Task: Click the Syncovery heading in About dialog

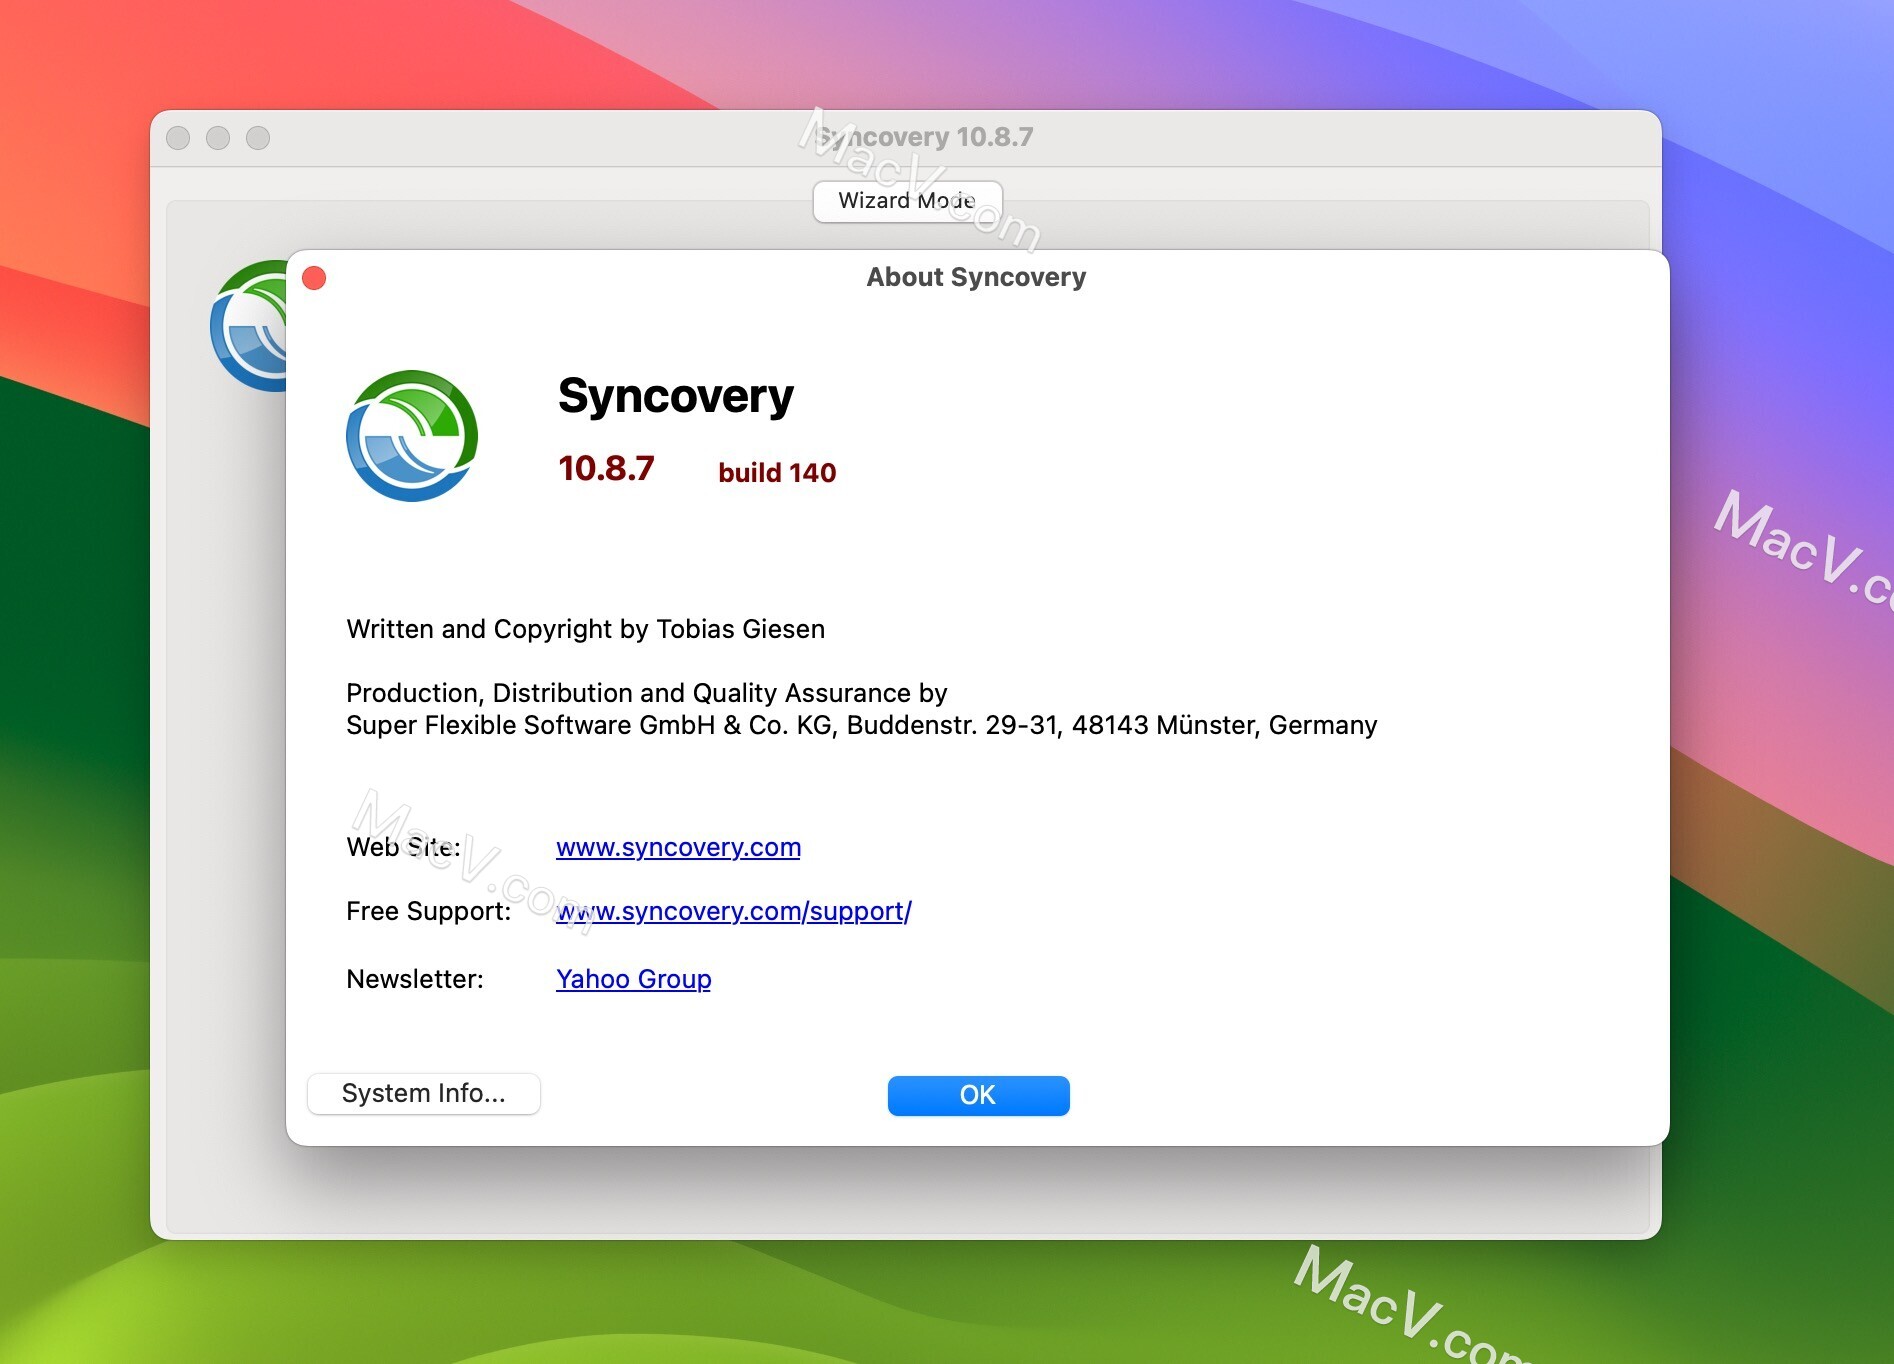Action: tap(675, 396)
